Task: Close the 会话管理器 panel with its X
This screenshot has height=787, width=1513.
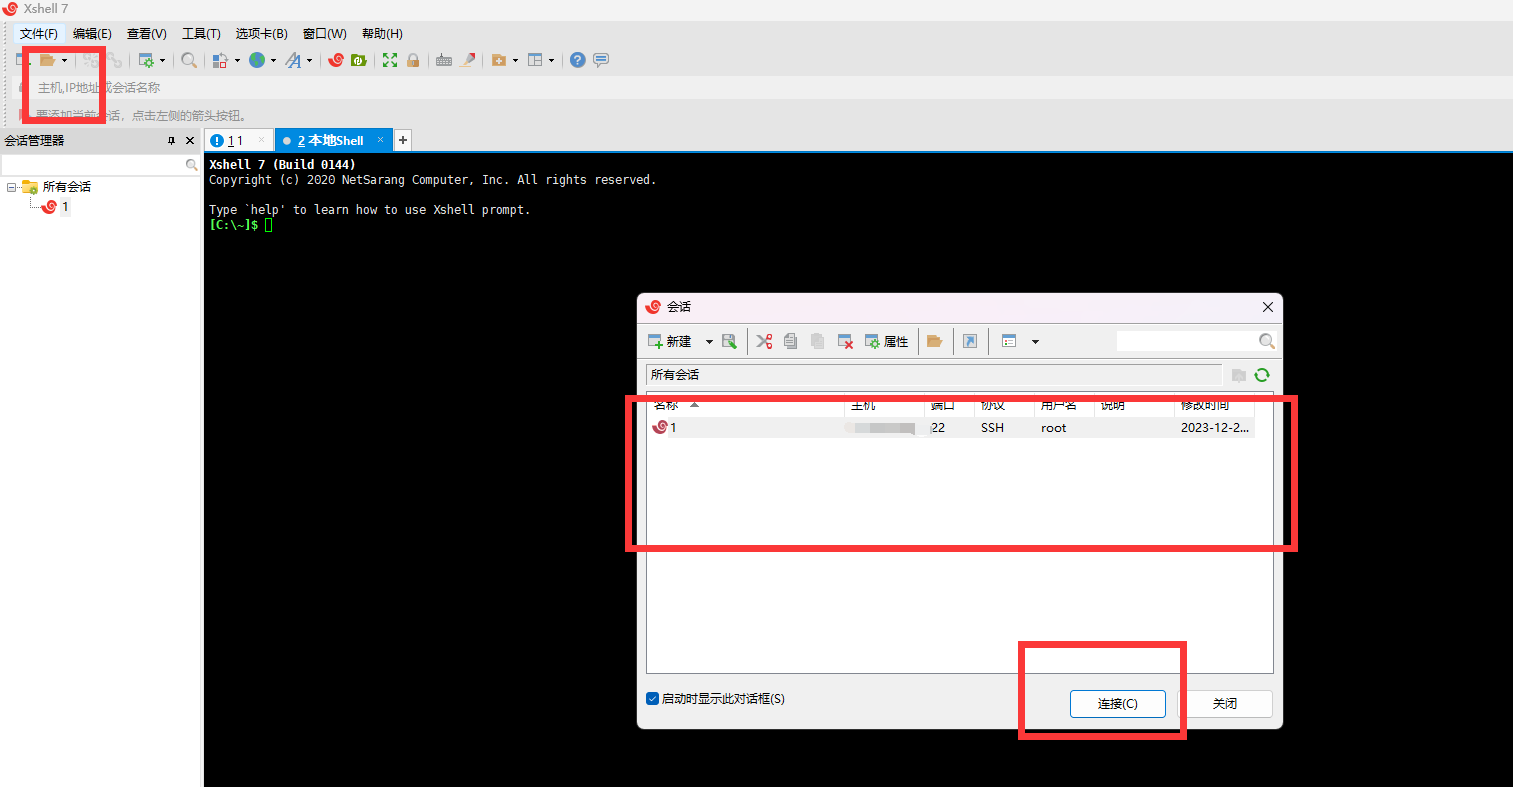Action: pyautogui.click(x=190, y=141)
